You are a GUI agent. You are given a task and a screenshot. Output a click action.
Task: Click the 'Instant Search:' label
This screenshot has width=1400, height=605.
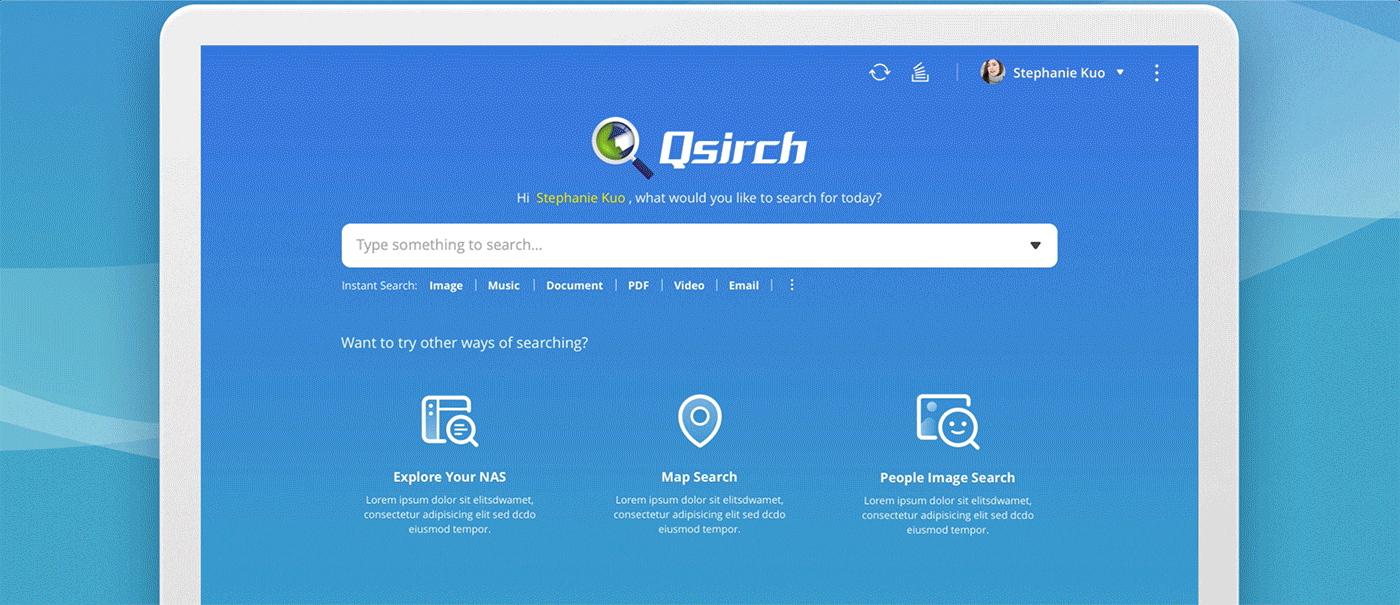pyautogui.click(x=379, y=285)
